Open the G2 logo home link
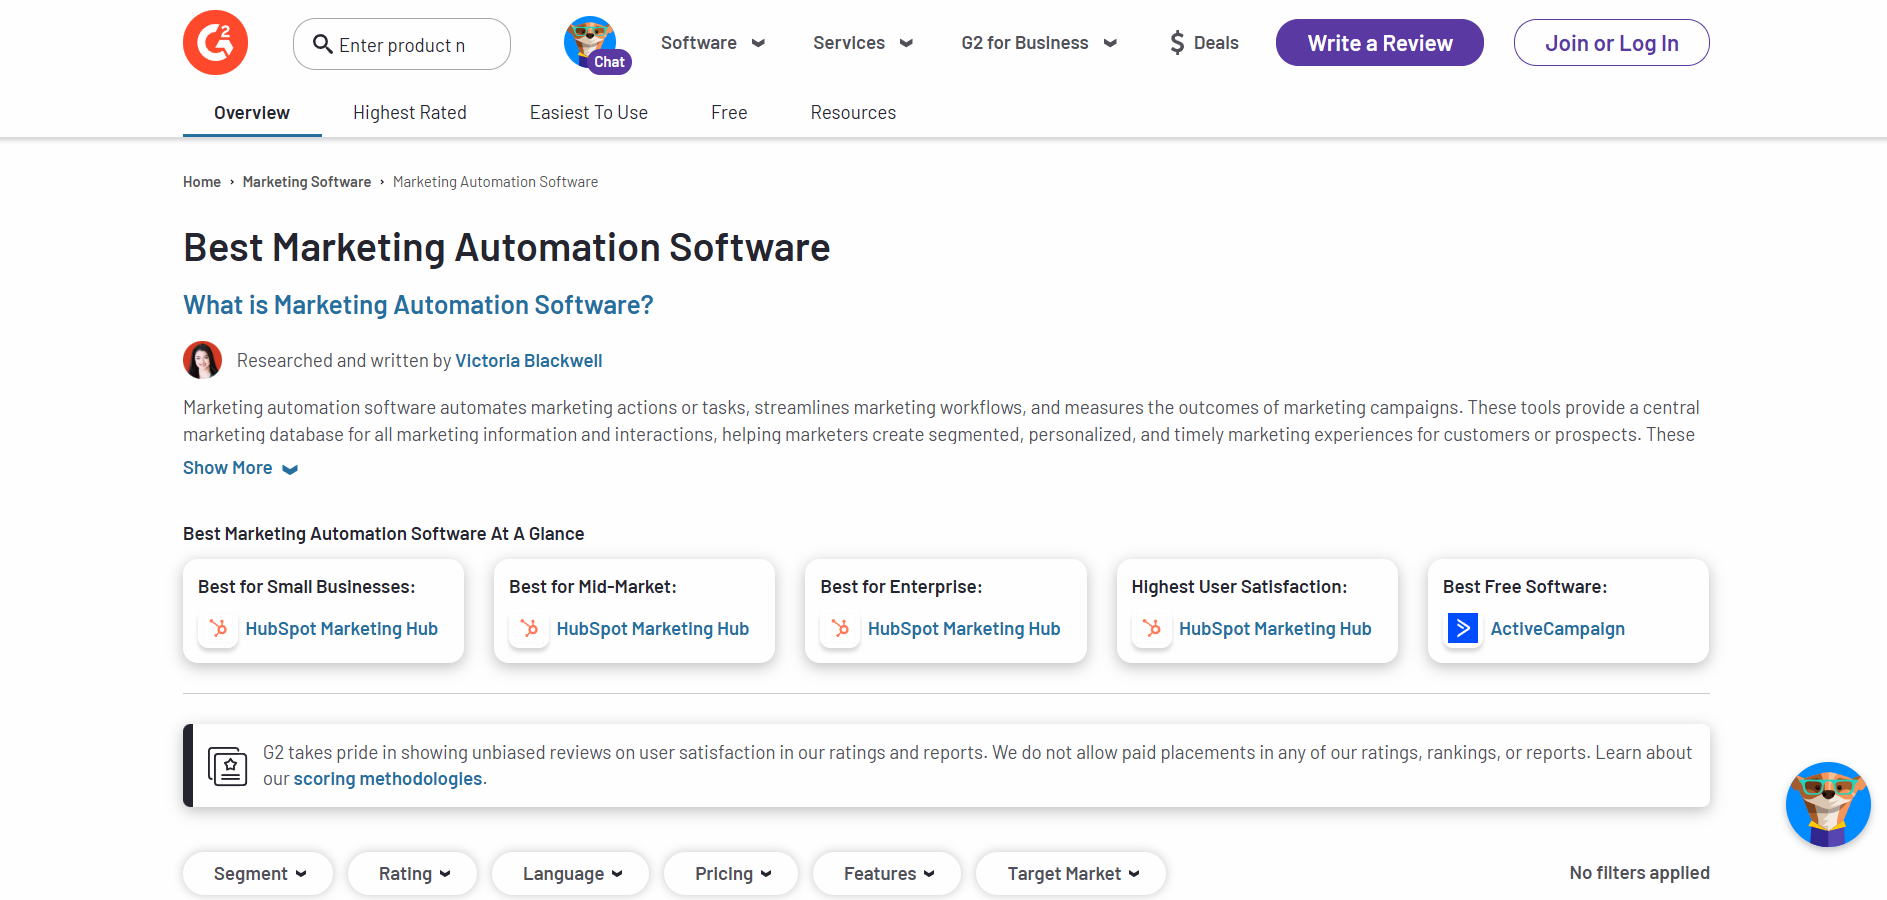Image resolution: width=1887 pixels, height=900 pixels. point(215,43)
